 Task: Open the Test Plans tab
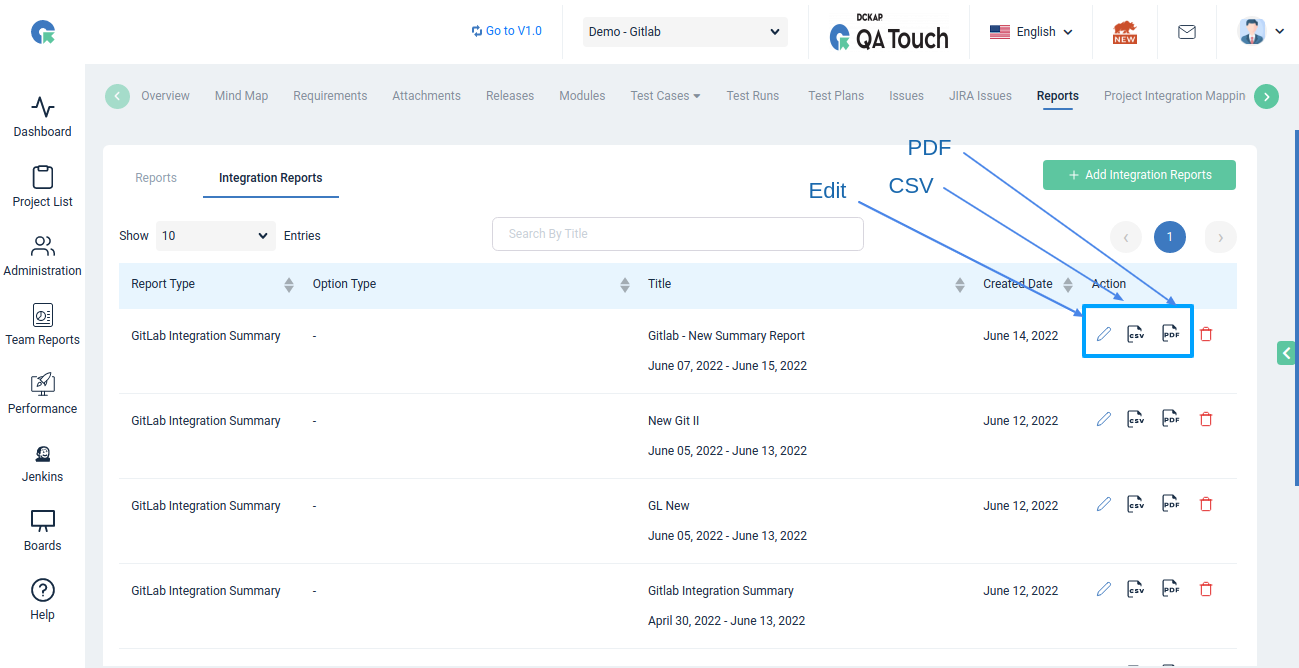tap(836, 96)
